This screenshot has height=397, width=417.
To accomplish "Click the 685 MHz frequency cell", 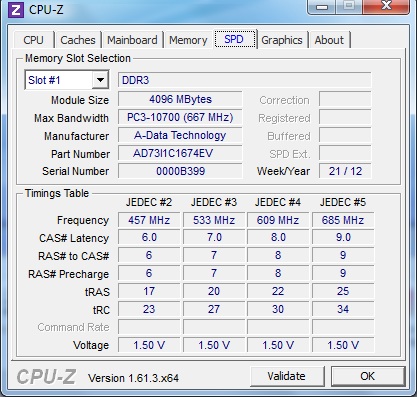I will point(343,220).
